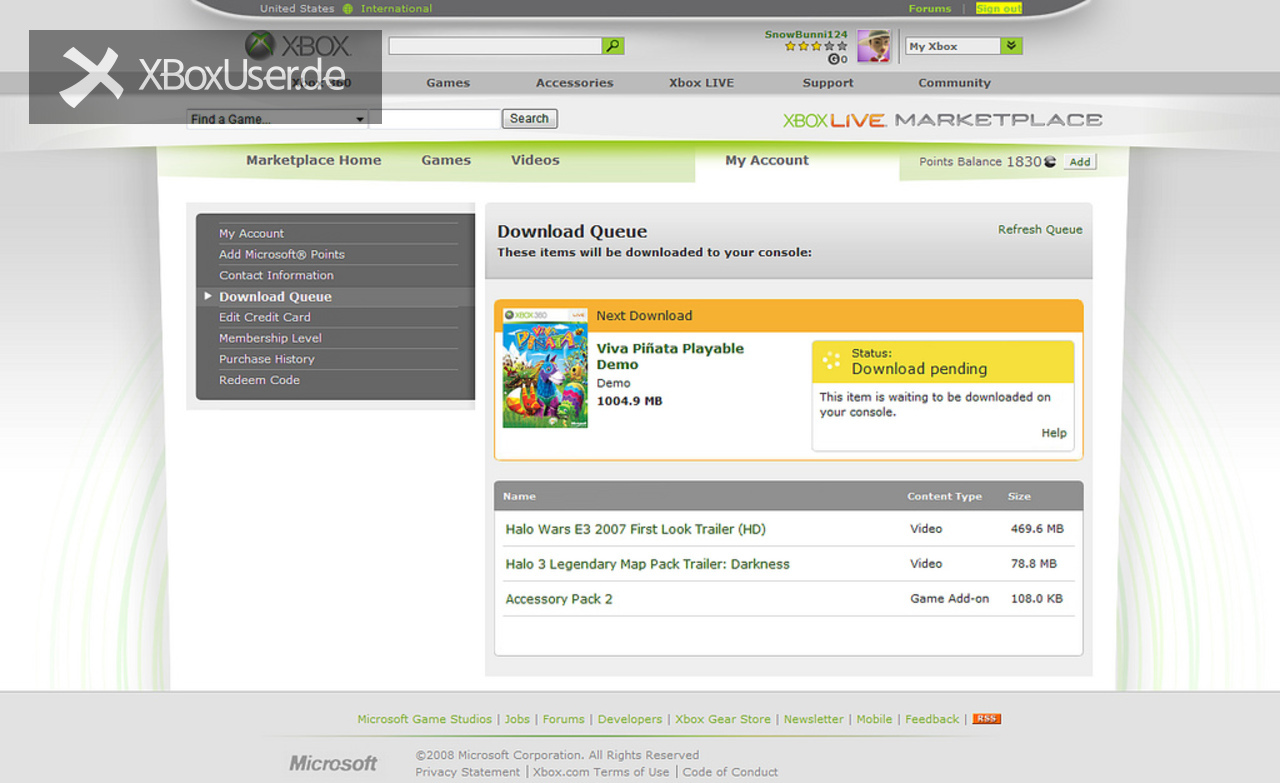
Task: Open the Support navigation menu
Action: click(x=828, y=83)
